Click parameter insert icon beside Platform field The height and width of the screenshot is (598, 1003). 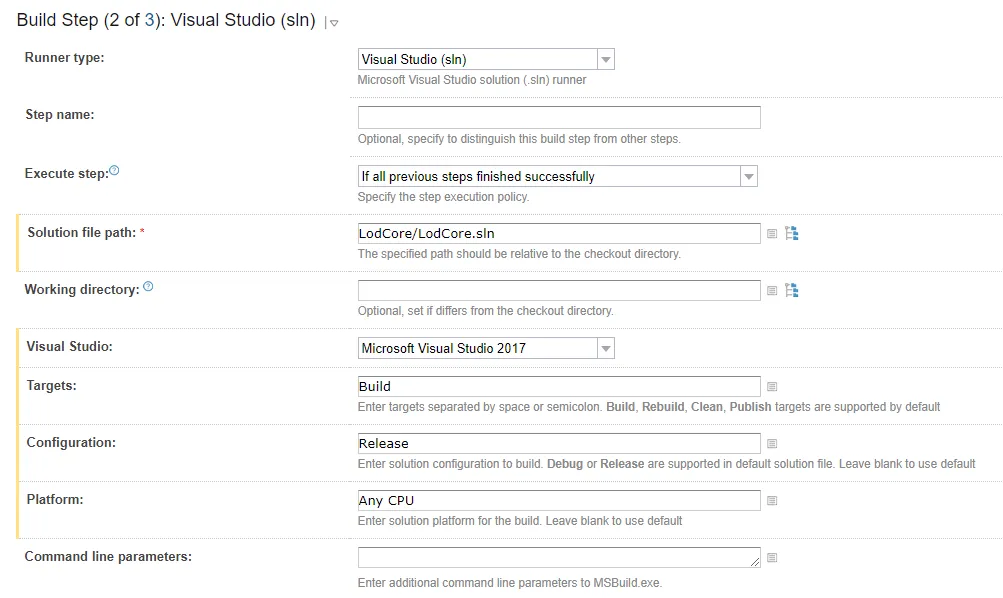click(x=772, y=501)
